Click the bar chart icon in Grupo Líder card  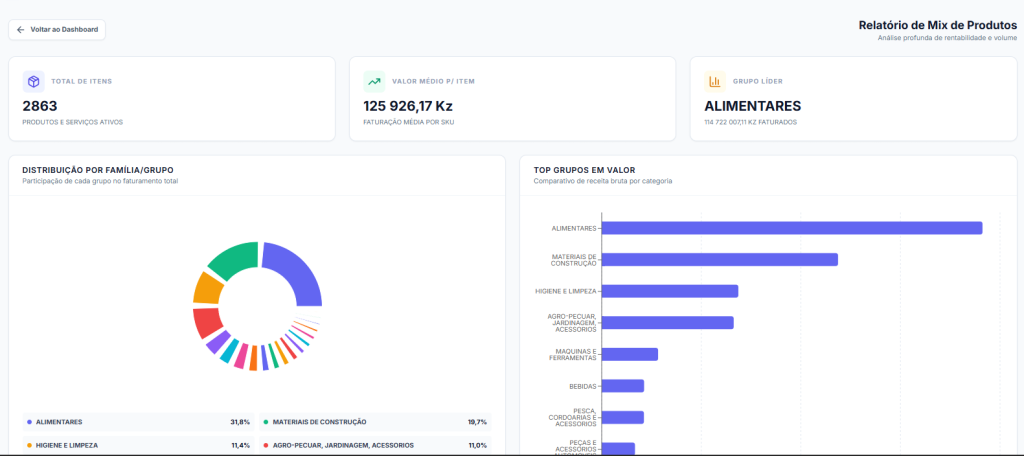coord(714,82)
